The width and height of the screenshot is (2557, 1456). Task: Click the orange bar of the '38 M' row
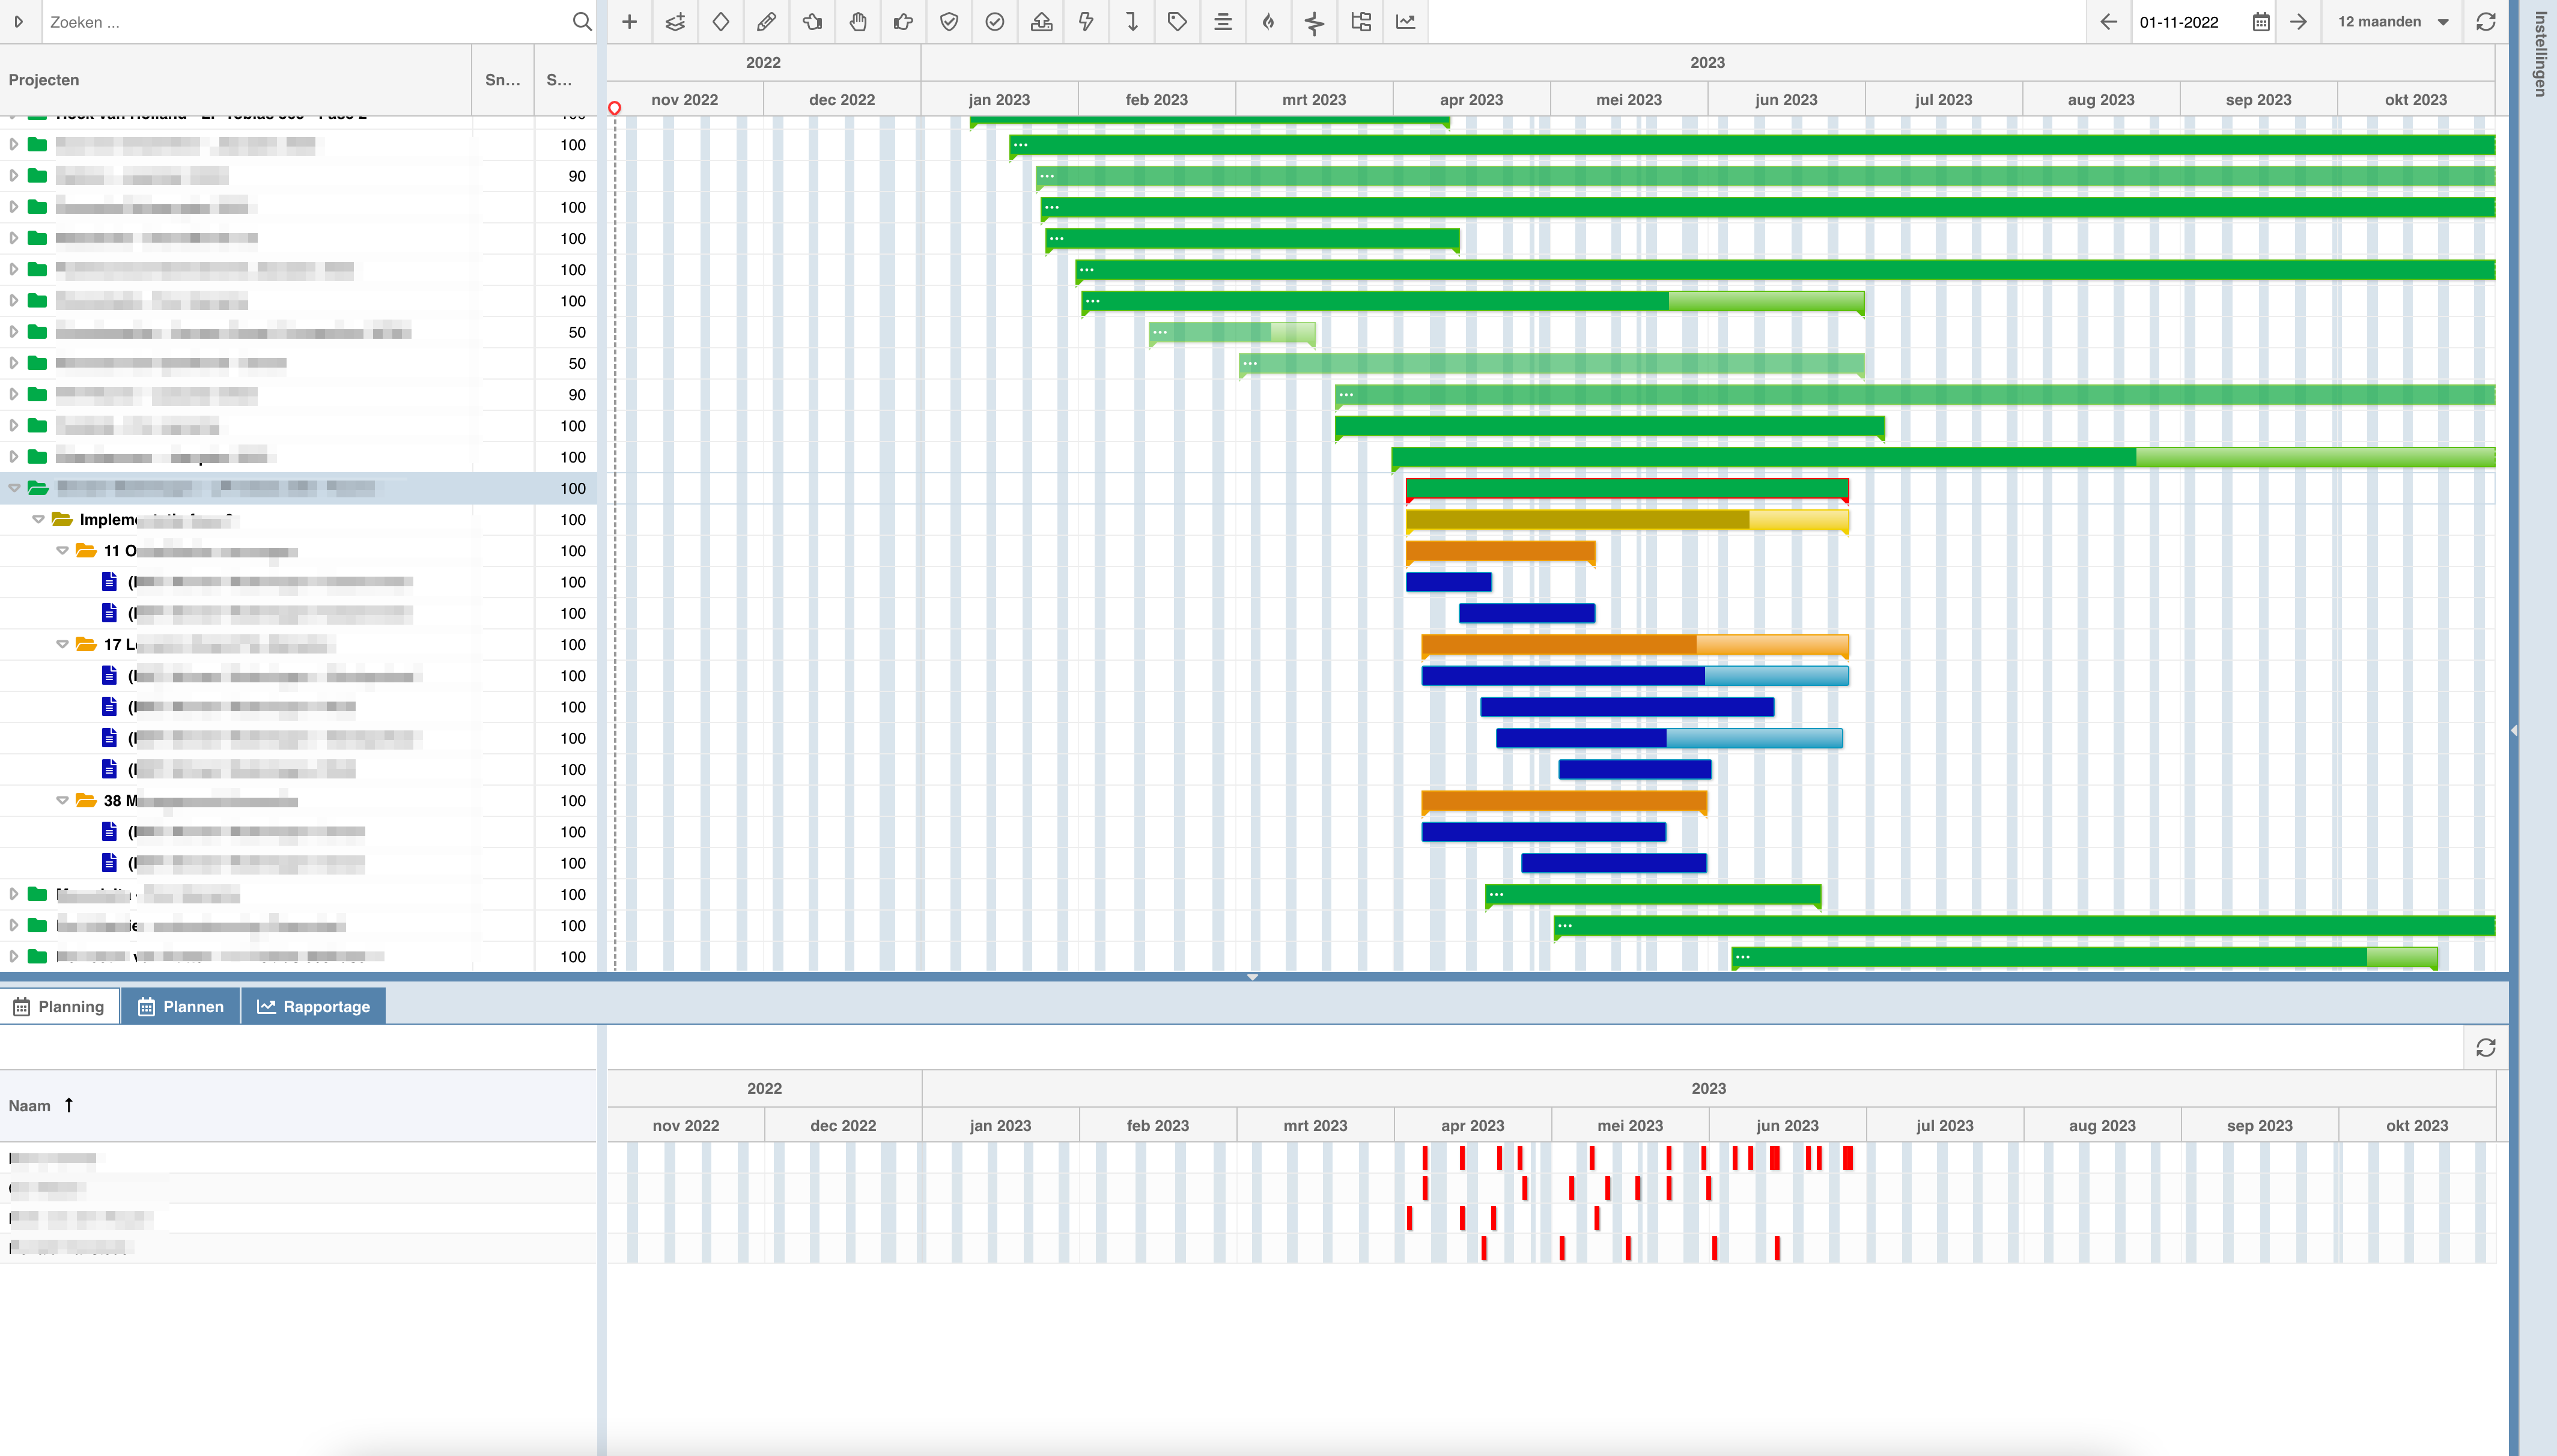click(x=1564, y=801)
